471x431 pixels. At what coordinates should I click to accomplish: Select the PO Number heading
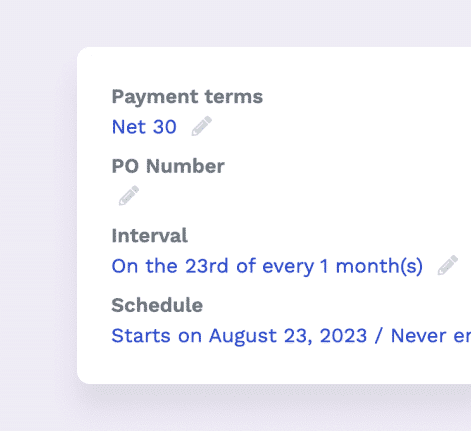[168, 166]
